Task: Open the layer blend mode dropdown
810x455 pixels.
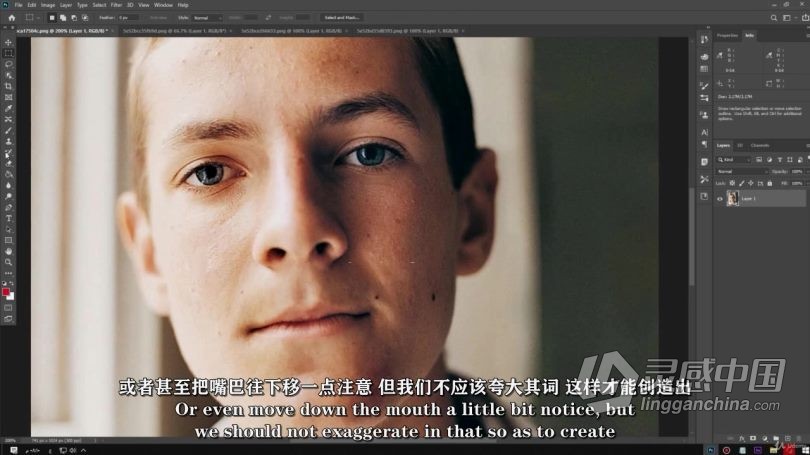Action: [x=742, y=171]
